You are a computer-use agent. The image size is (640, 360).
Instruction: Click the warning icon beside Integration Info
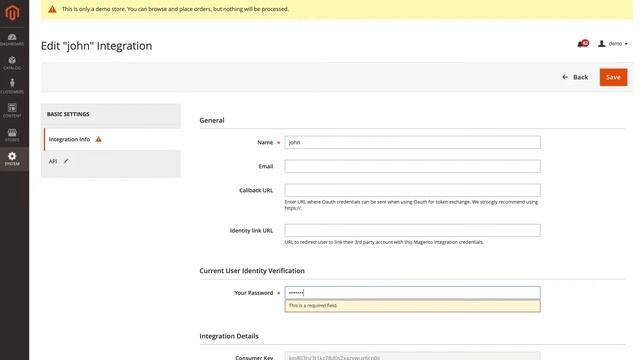point(99,139)
